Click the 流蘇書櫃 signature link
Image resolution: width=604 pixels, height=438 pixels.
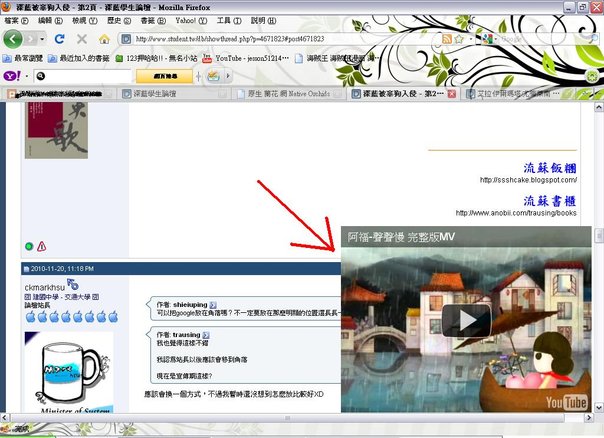pyautogui.click(x=550, y=201)
